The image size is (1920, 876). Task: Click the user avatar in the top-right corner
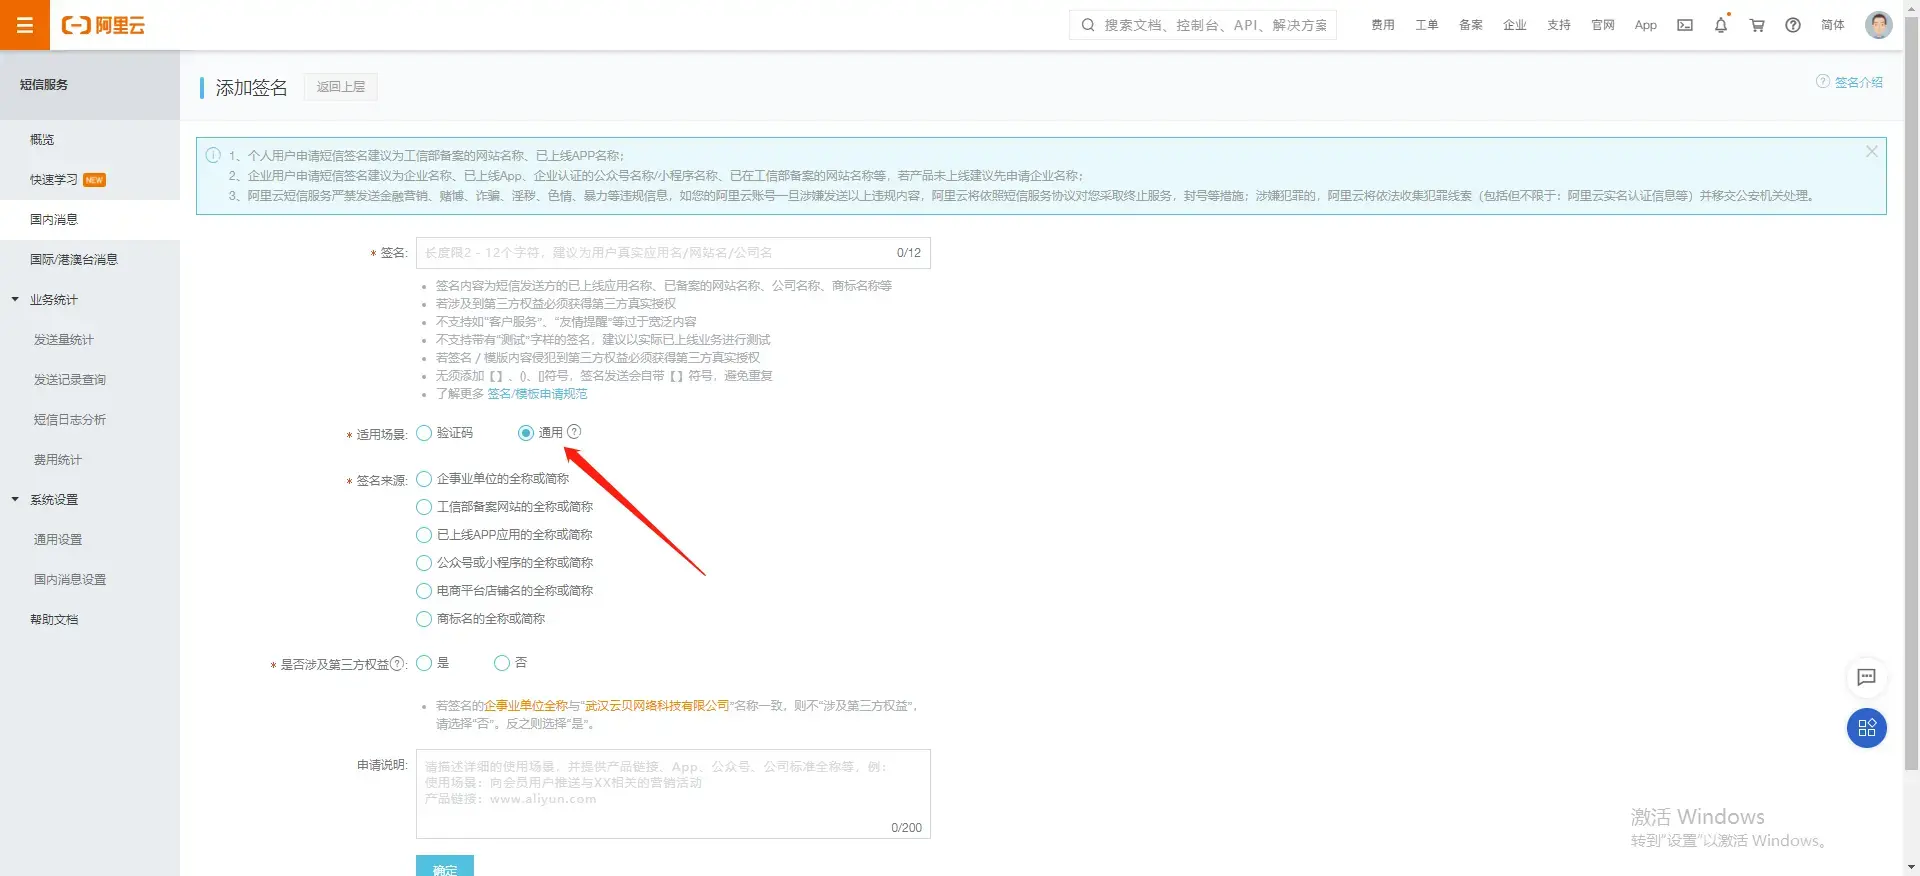click(1879, 25)
